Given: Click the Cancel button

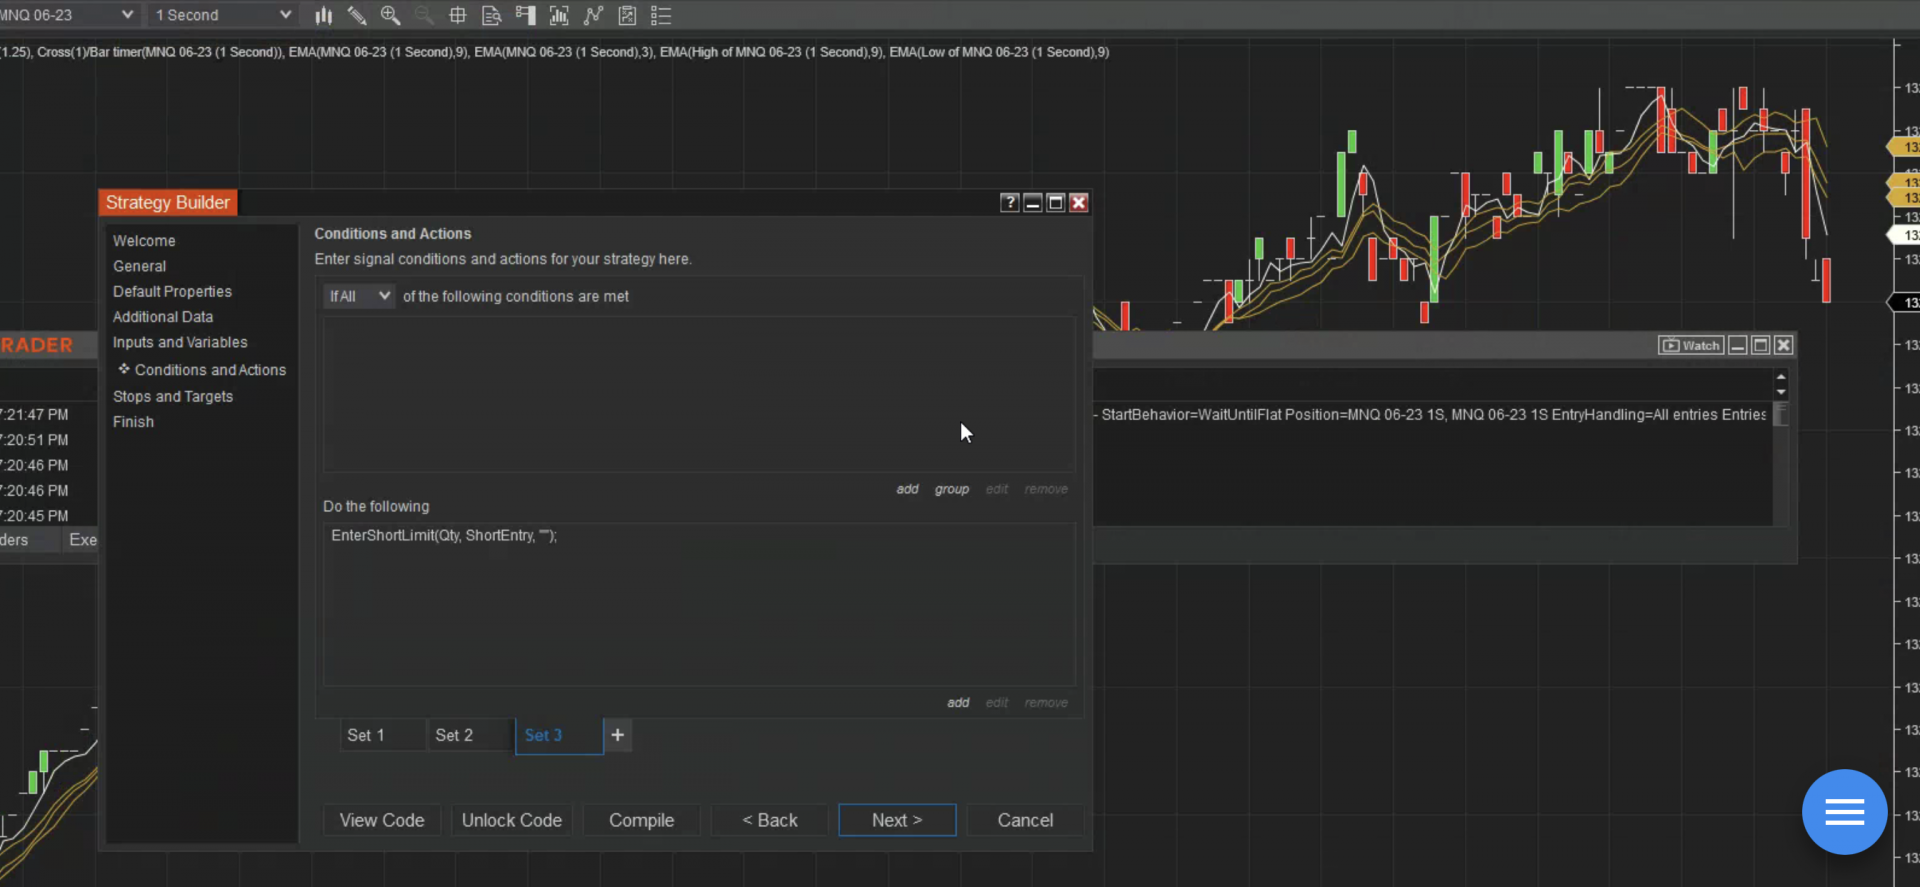Looking at the screenshot, I should [1025, 820].
